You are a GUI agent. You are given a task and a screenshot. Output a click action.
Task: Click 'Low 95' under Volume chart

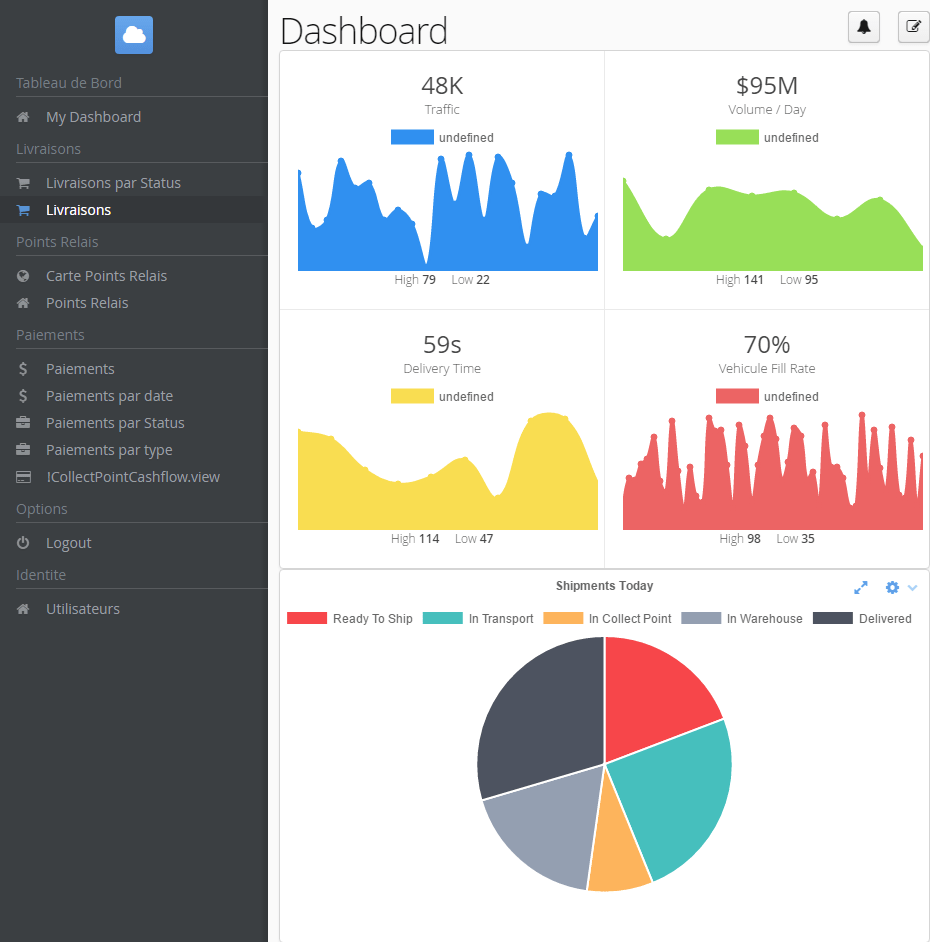tap(799, 280)
